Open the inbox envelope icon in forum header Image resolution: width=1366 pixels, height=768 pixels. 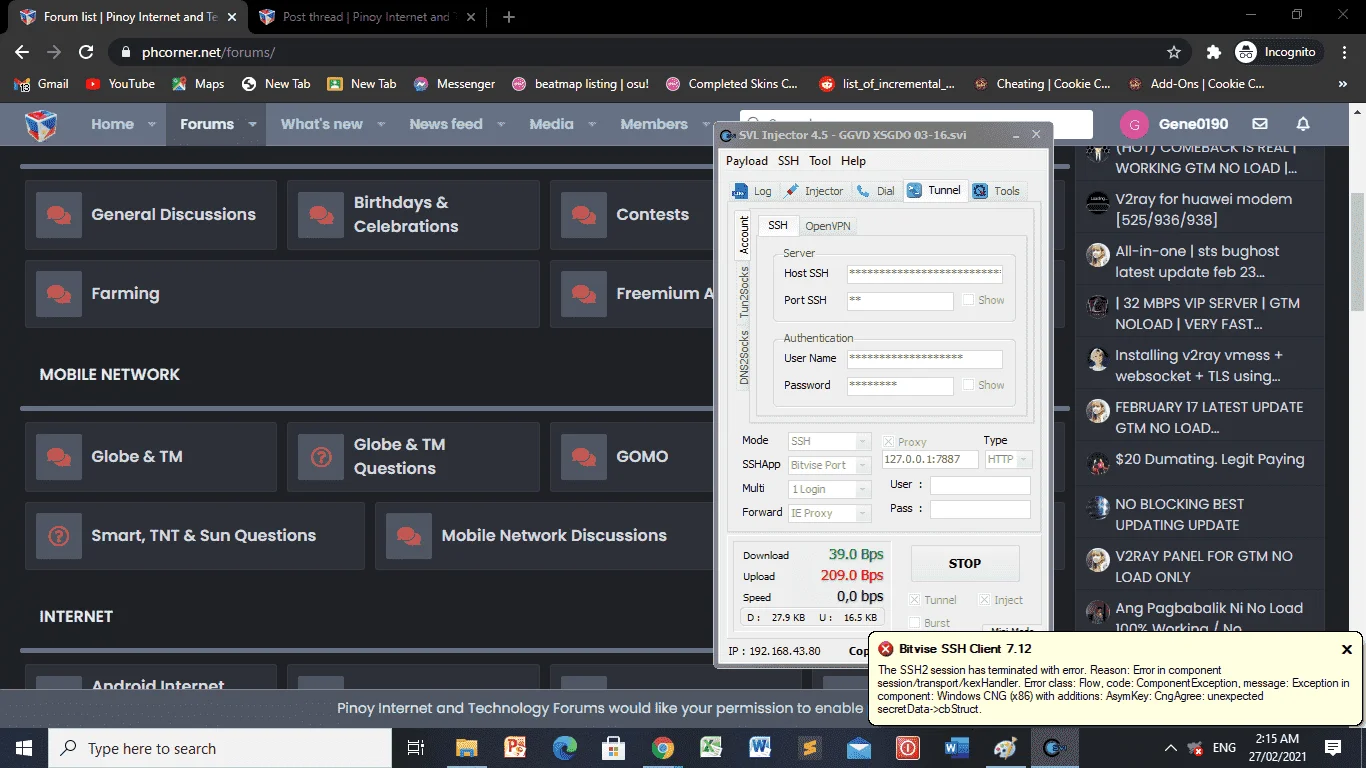[x=1260, y=124]
